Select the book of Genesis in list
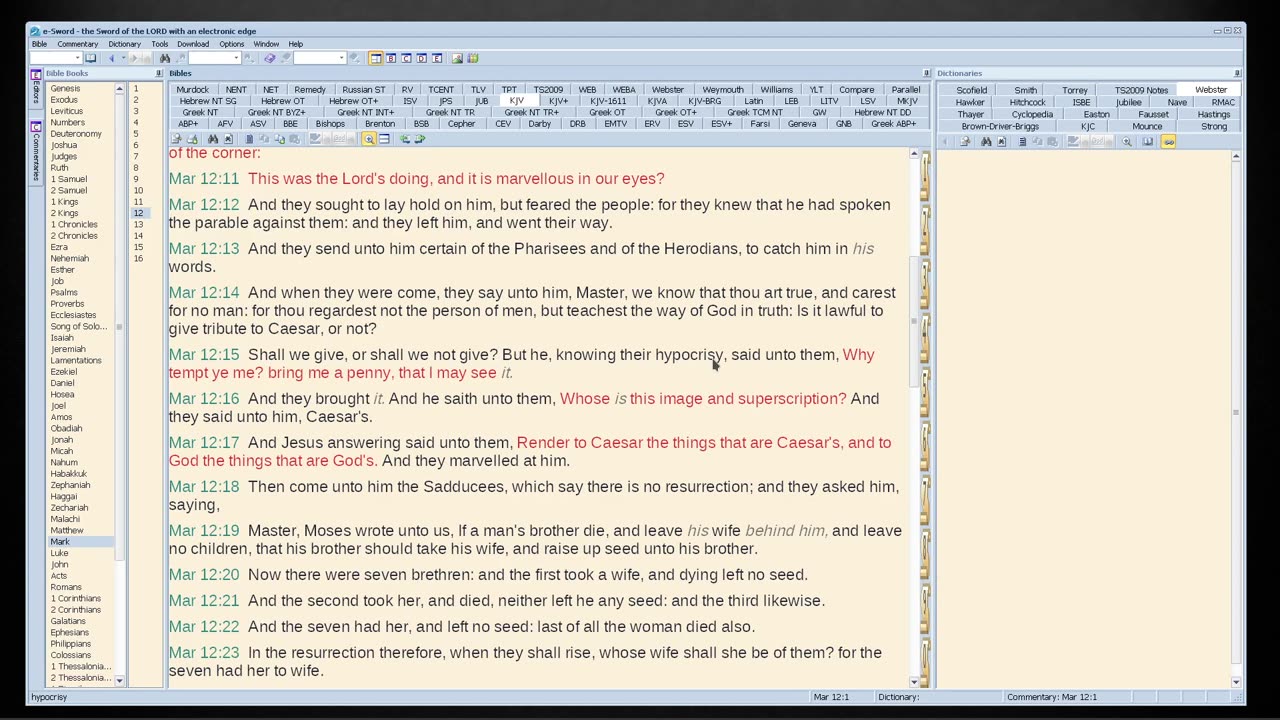The width and height of the screenshot is (1280, 720). pyautogui.click(x=65, y=89)
